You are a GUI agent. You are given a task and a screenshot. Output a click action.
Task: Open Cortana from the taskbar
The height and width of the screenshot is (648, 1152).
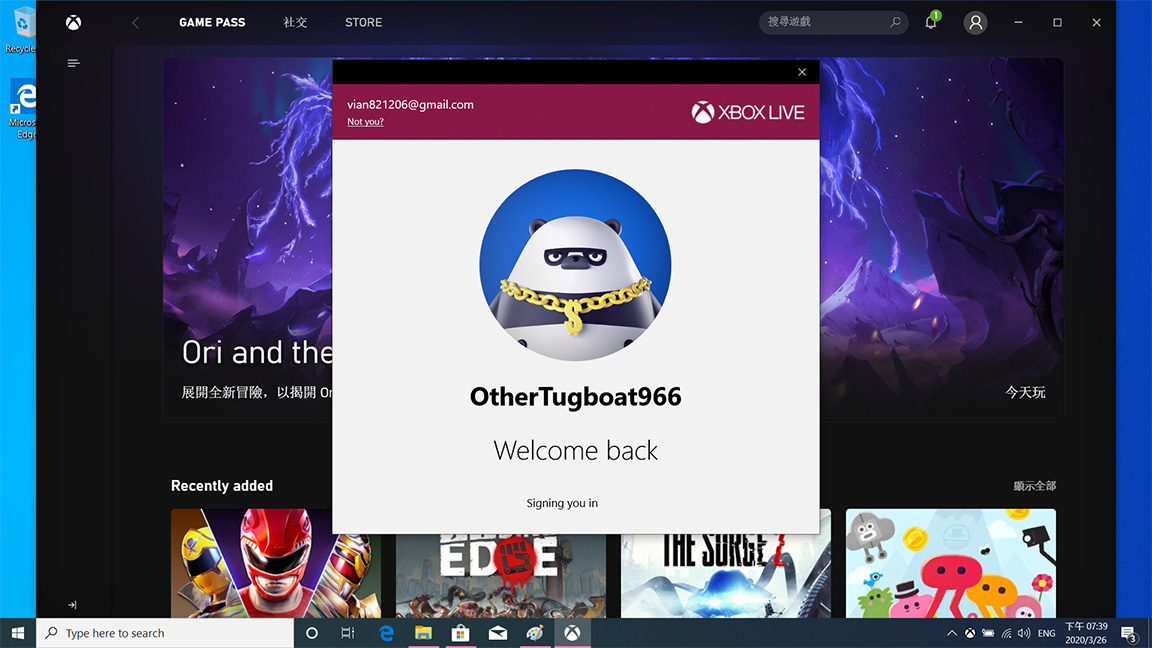(312, 633)
